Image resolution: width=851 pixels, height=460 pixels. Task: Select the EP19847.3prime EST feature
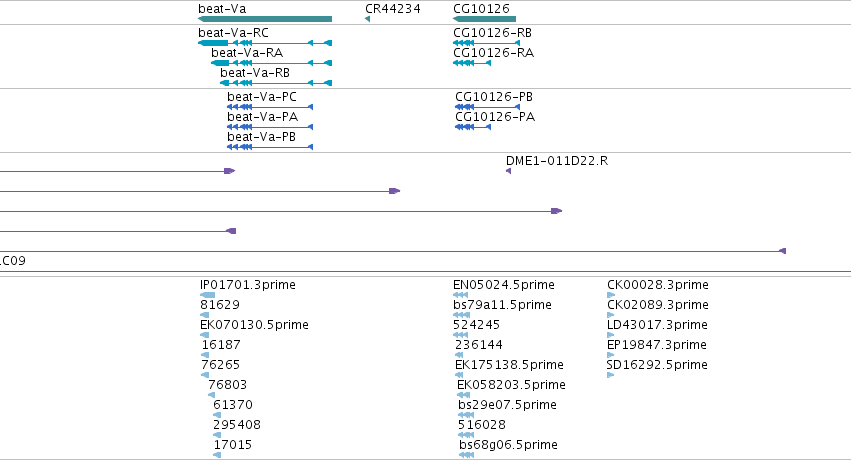(611, 355)
